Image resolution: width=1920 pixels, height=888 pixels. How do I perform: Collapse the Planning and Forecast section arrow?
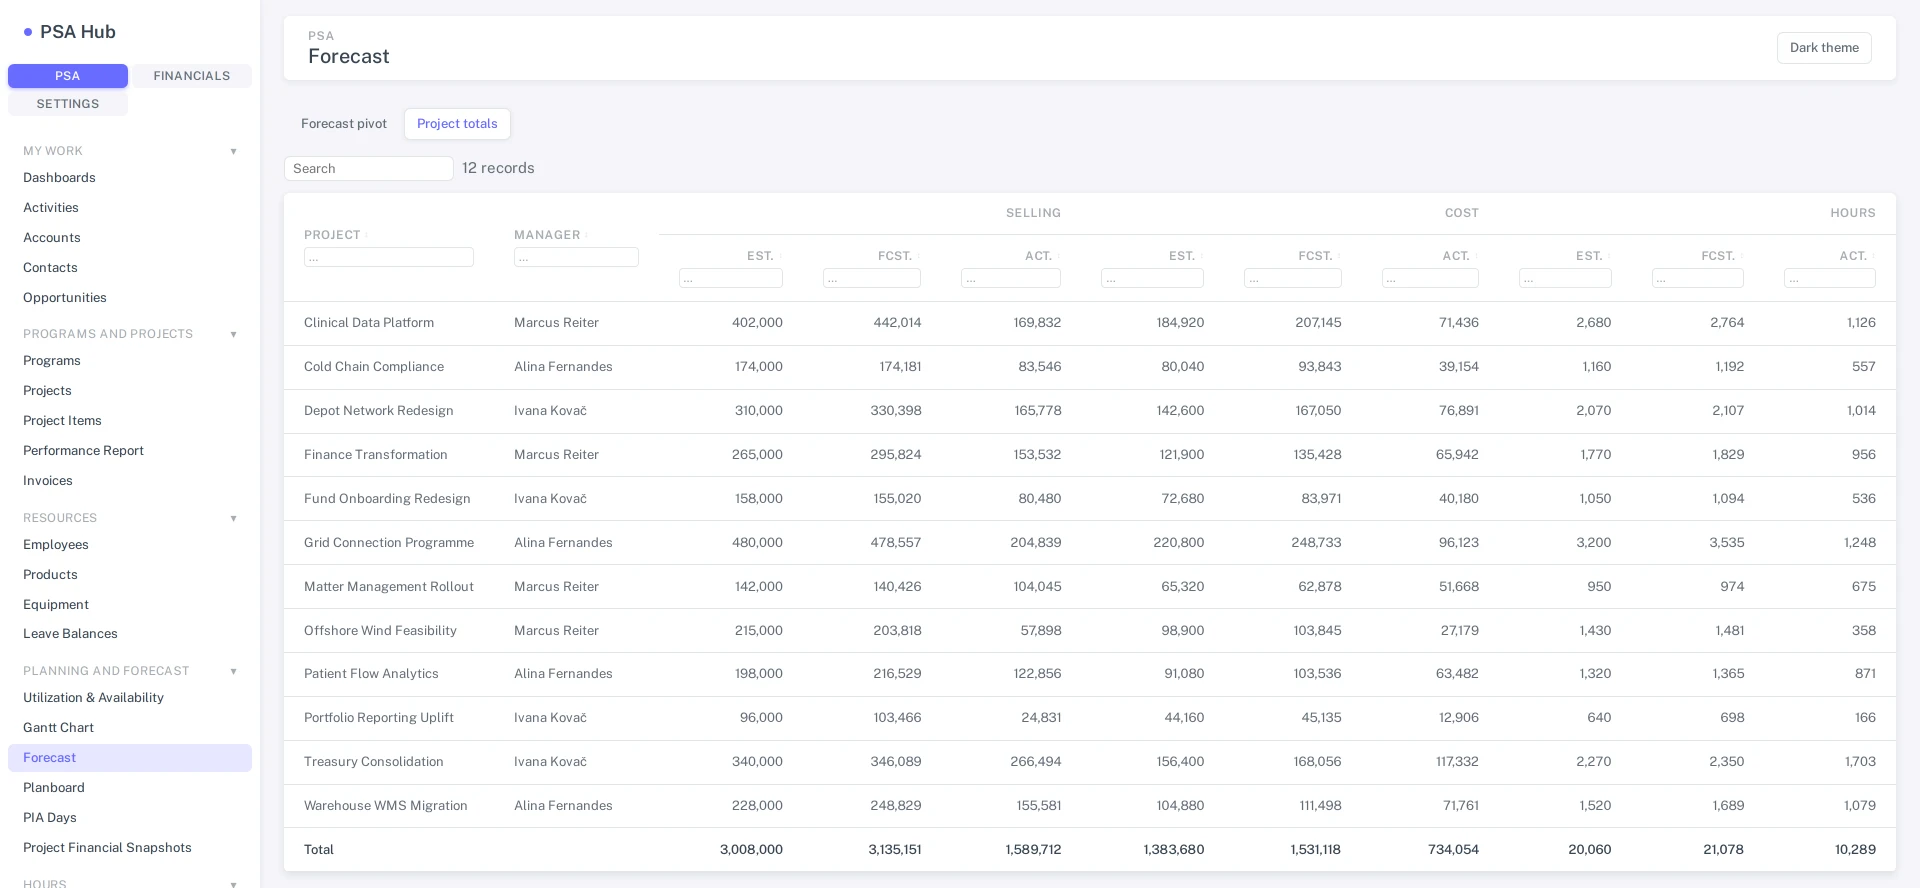233,671
